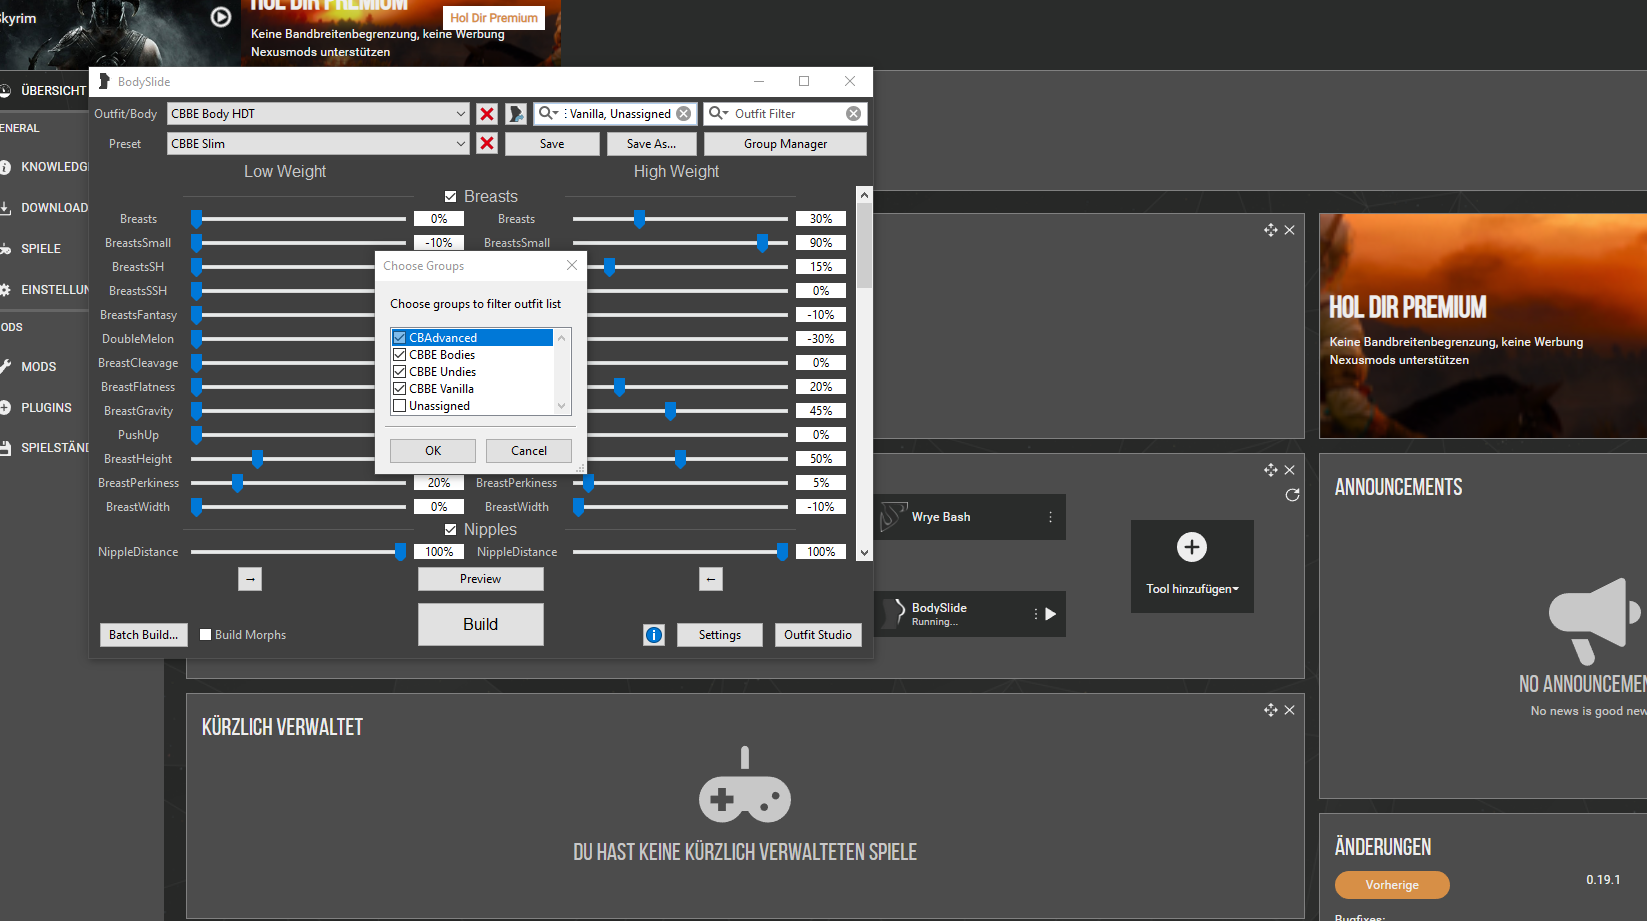
Task: Launch Outfit Studio
Action: pos(818,635)
